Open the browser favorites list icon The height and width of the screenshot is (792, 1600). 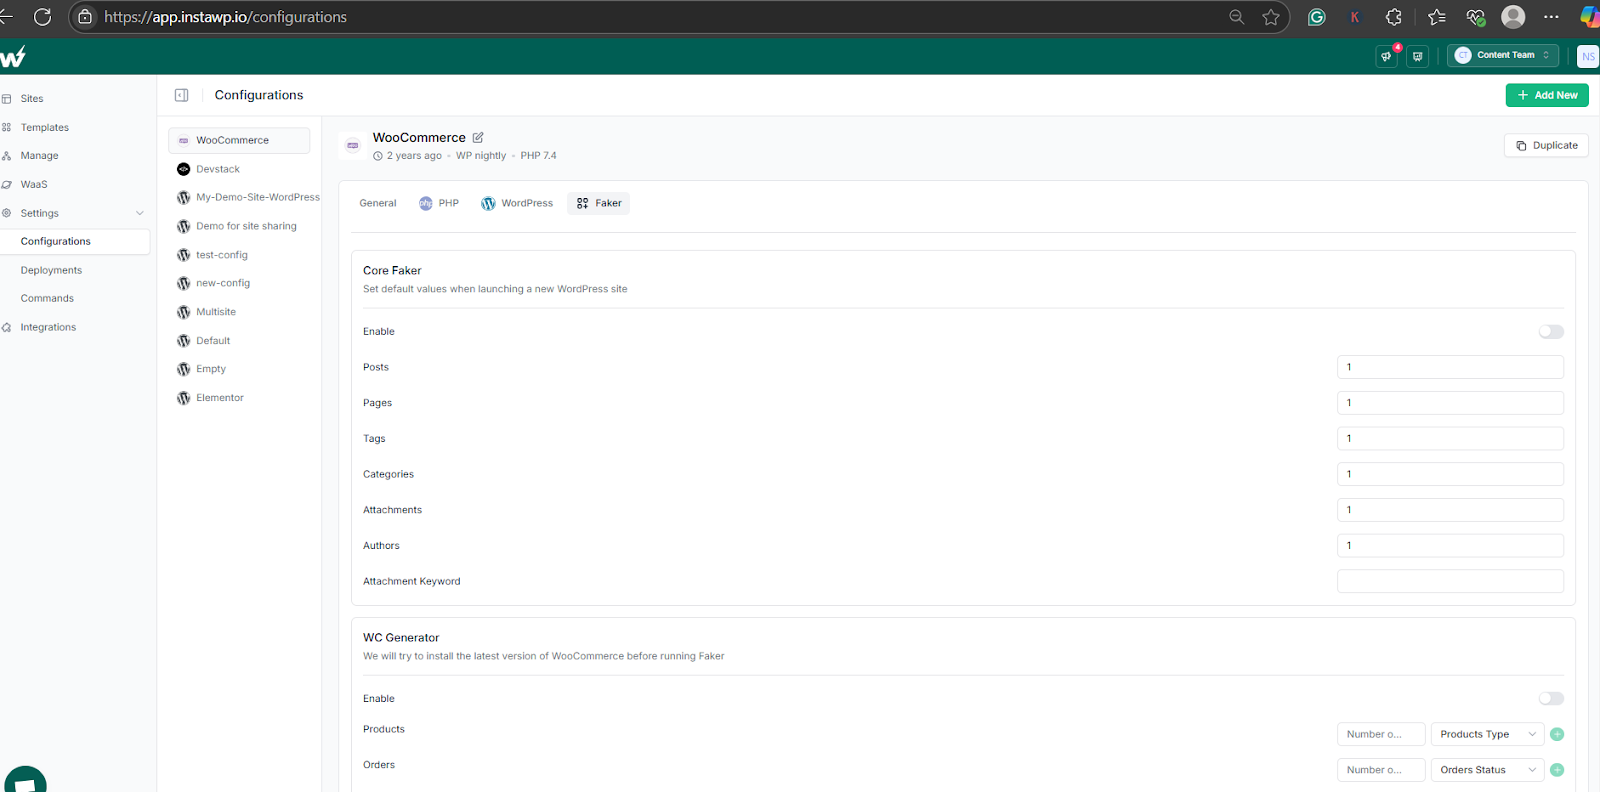1437,17
